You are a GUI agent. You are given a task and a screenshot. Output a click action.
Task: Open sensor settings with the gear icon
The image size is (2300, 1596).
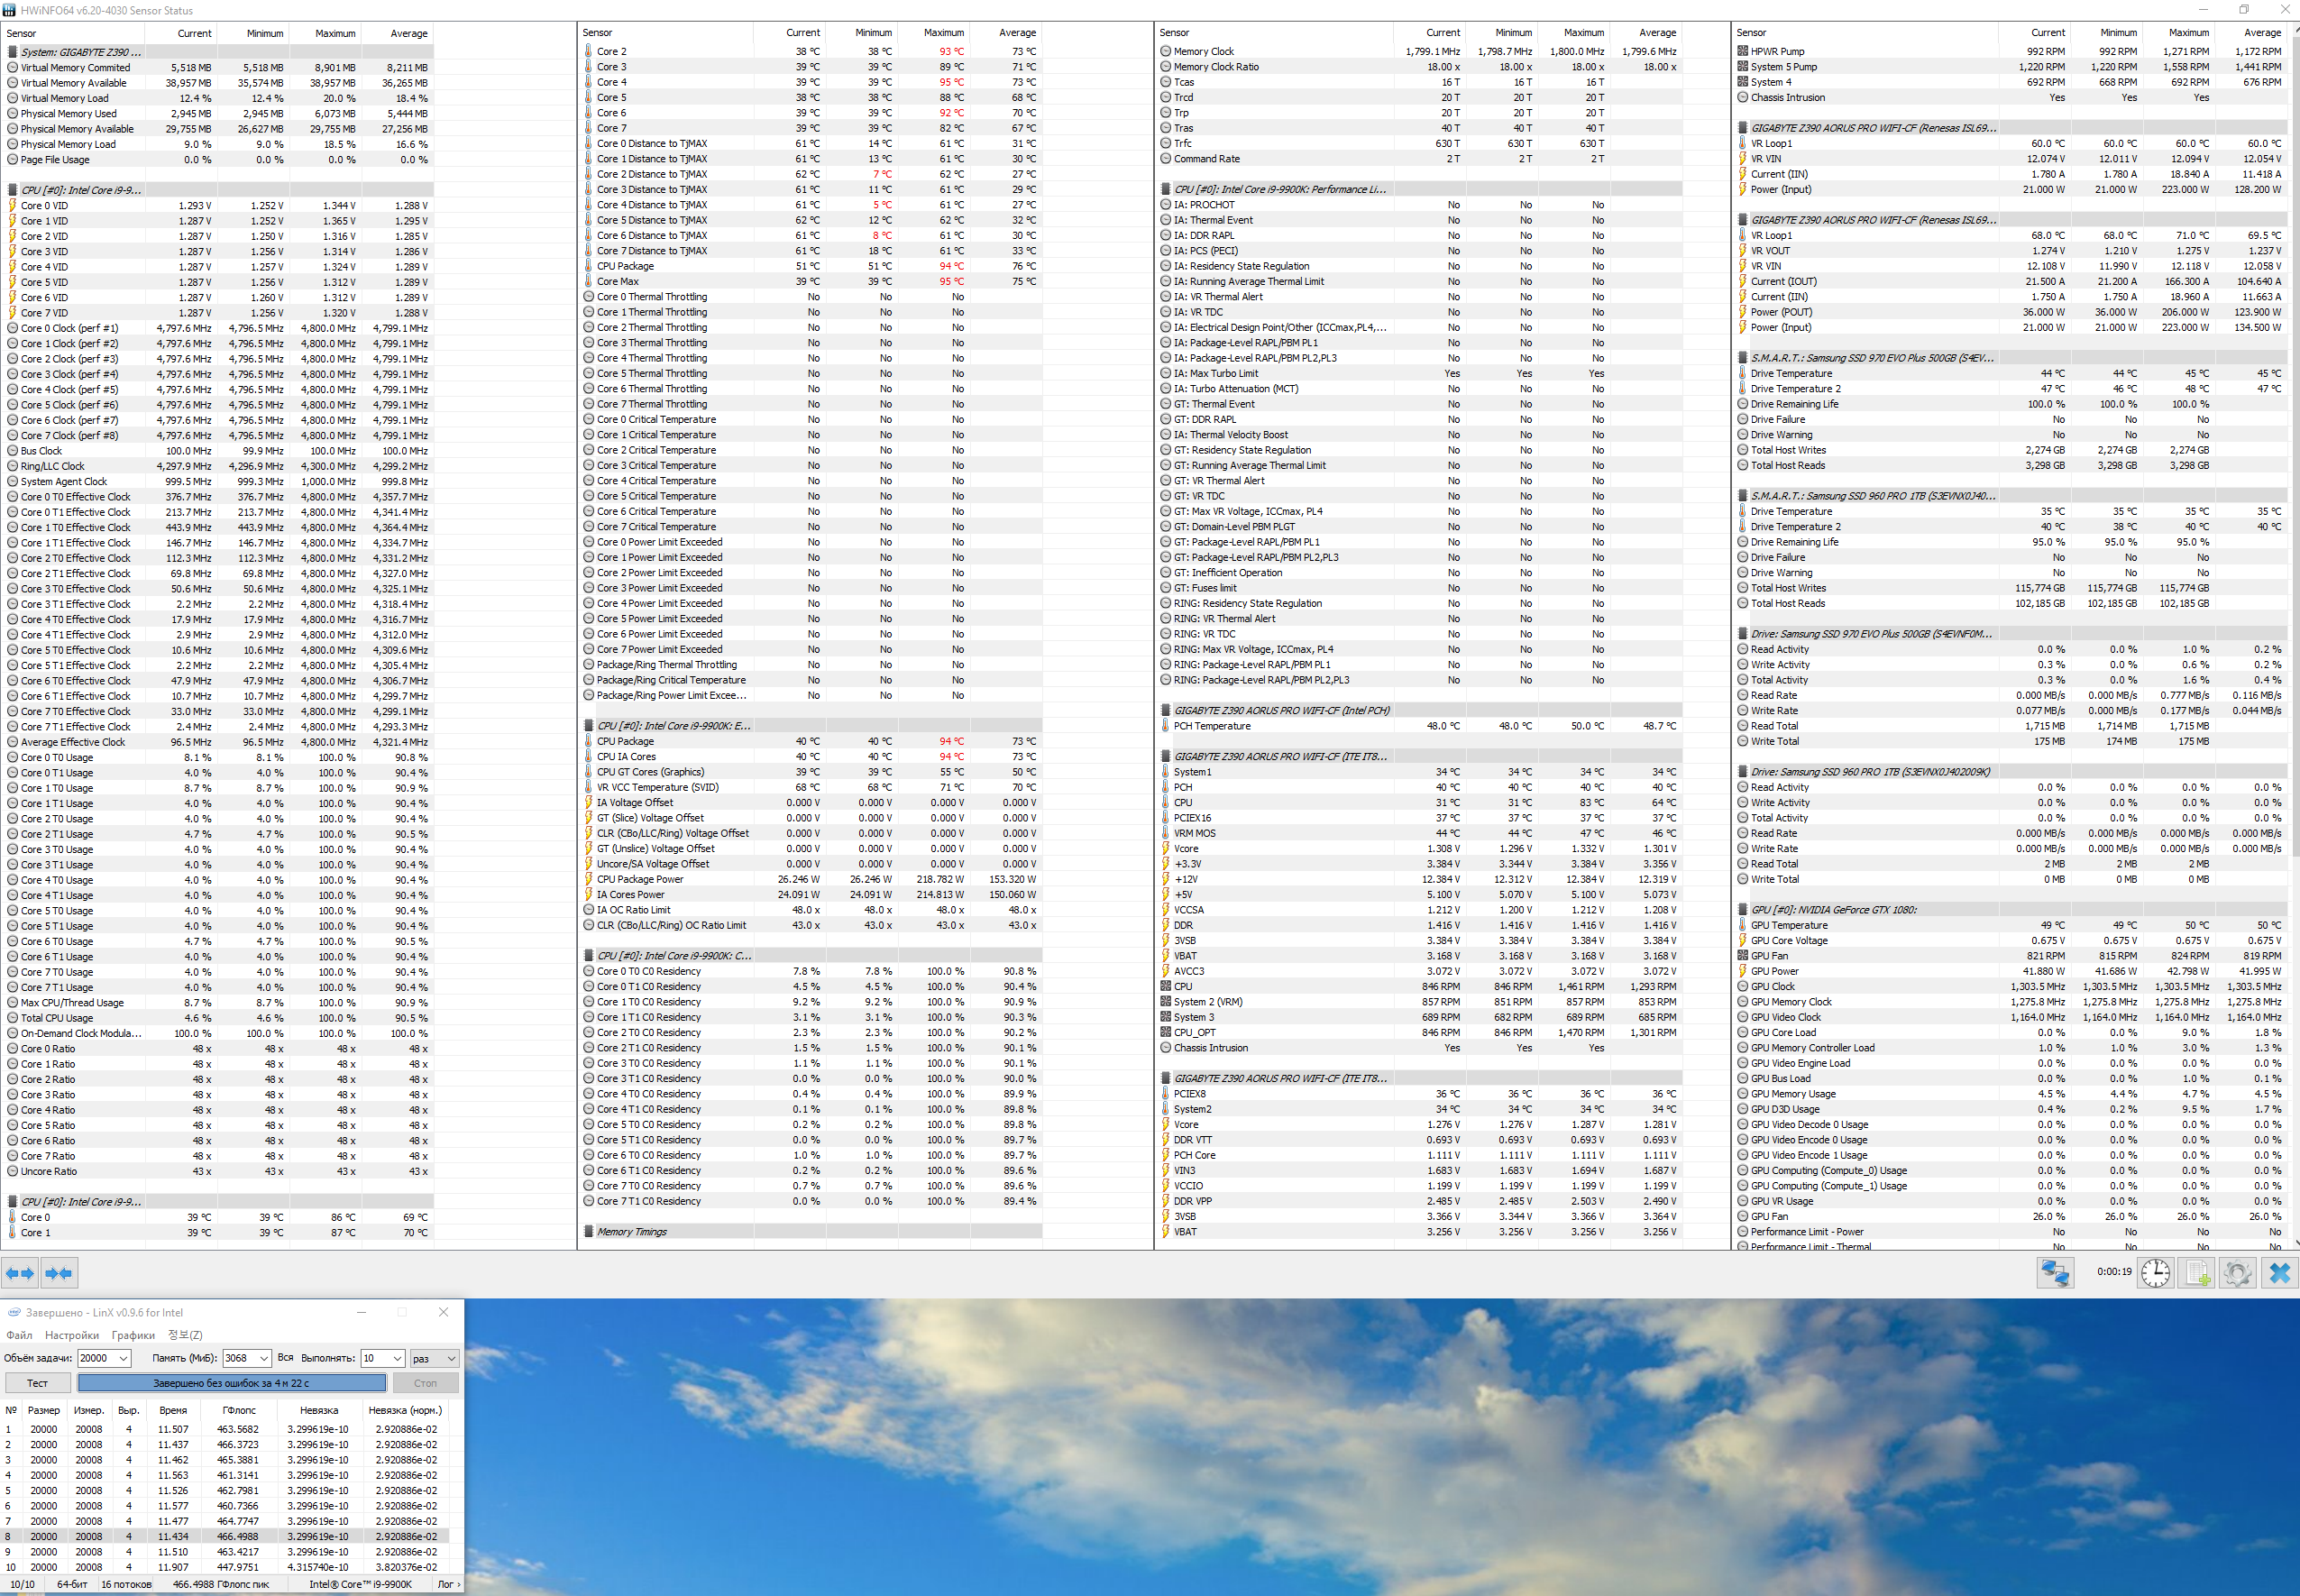[2237, 1273]
